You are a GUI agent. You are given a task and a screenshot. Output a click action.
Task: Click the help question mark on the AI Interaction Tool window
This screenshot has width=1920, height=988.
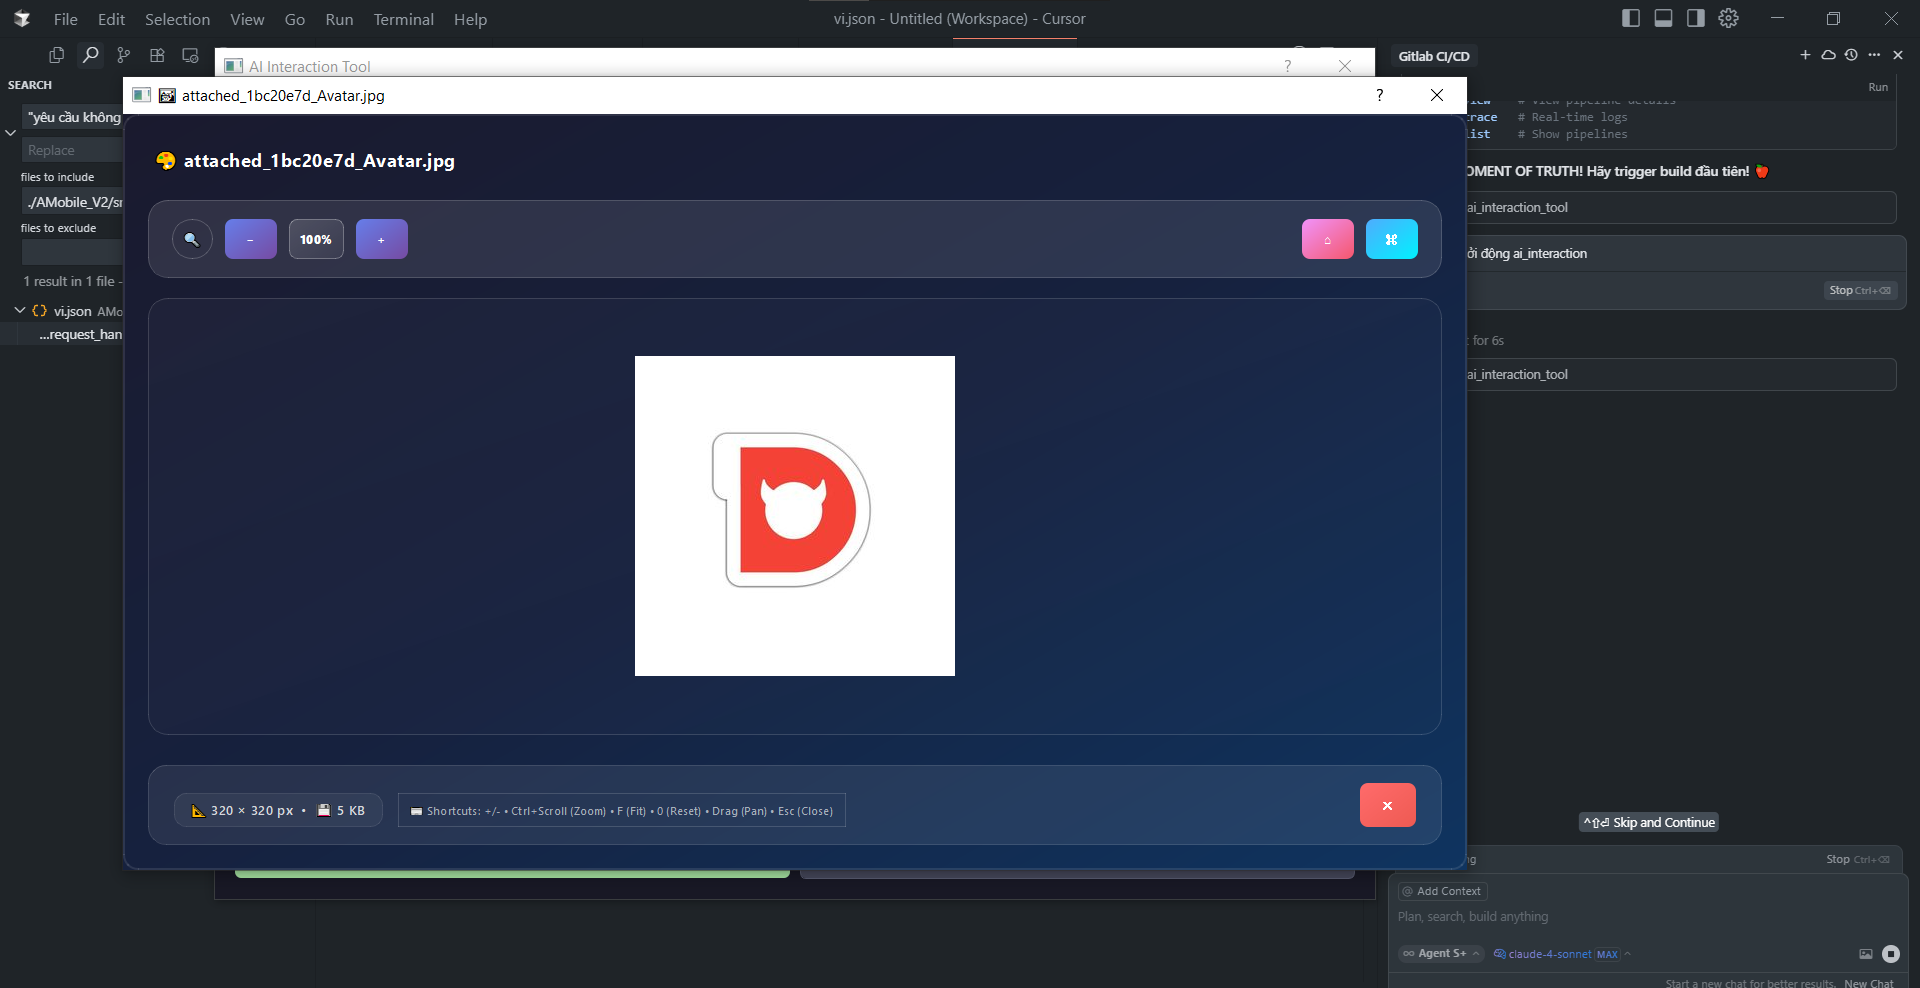pyautogui.click(x=1288, y=66)
